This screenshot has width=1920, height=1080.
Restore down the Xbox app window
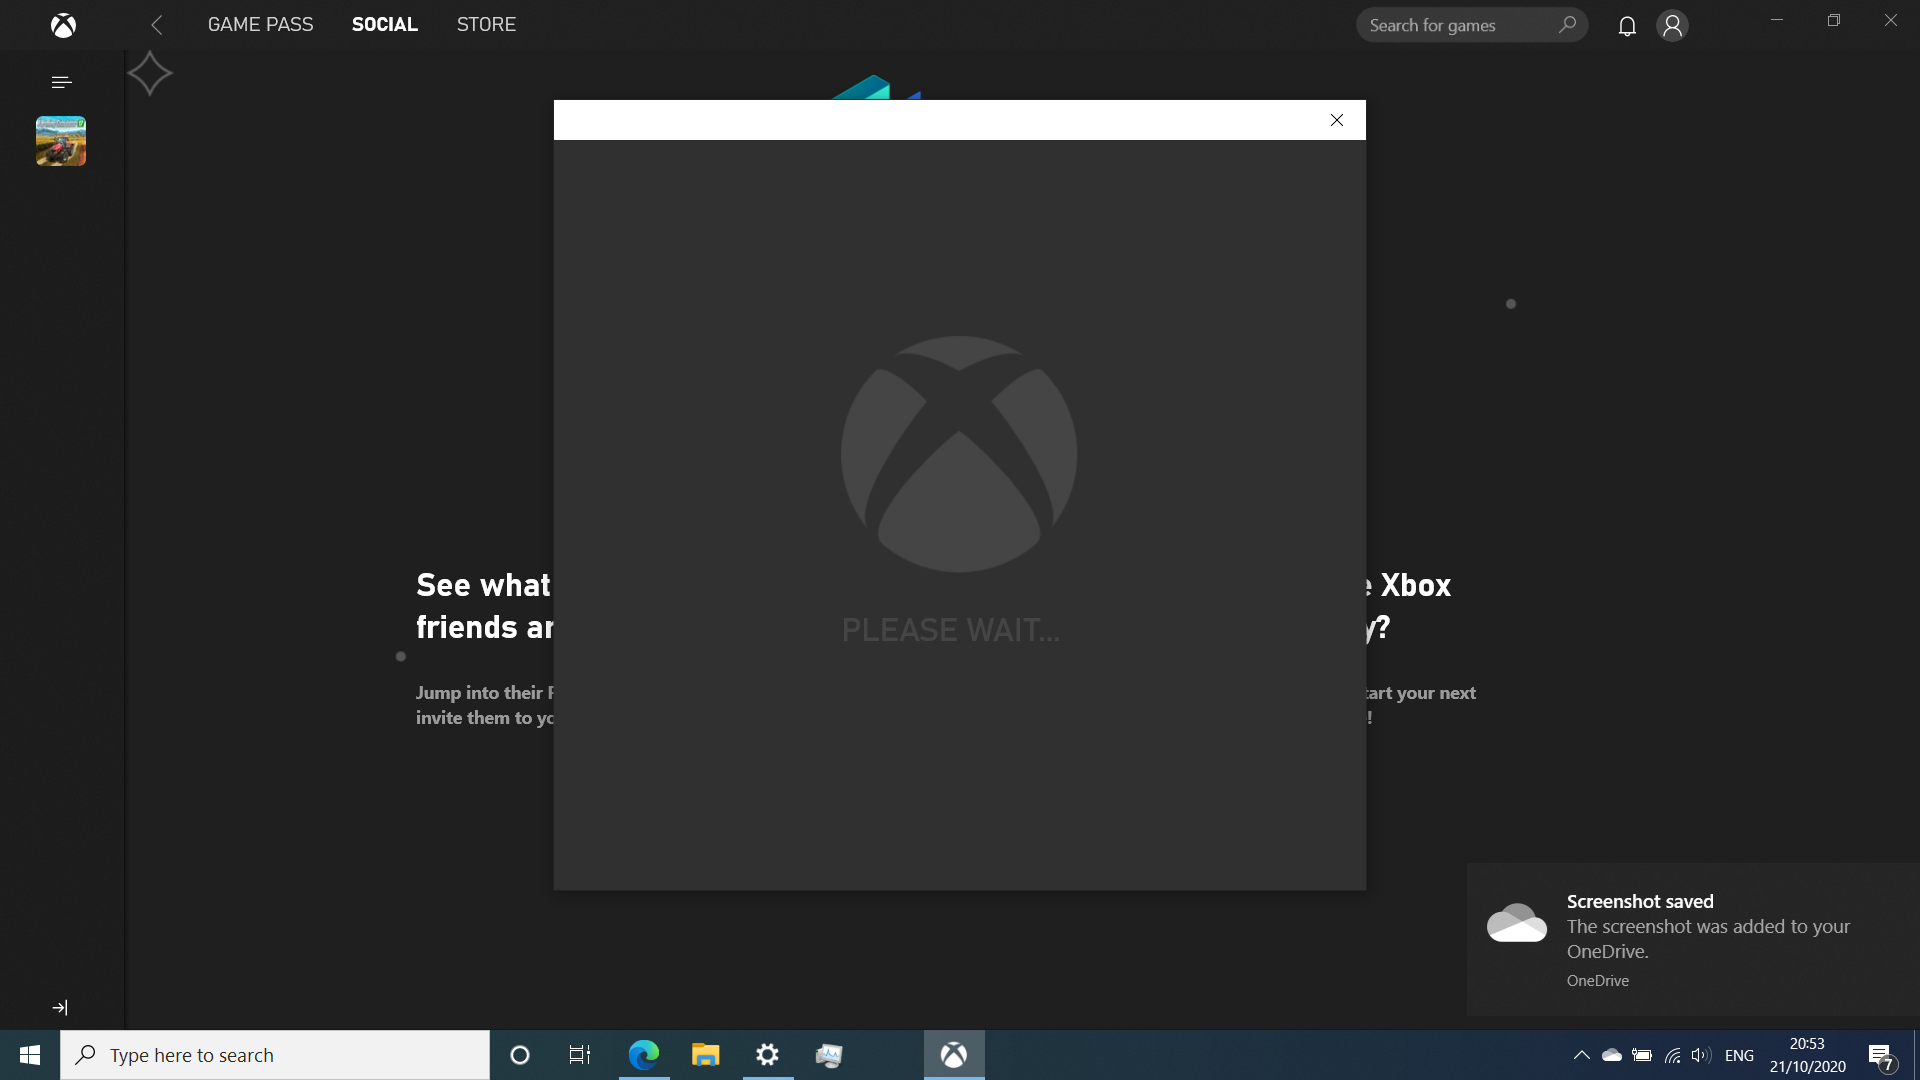click(x=1834, y=20)
